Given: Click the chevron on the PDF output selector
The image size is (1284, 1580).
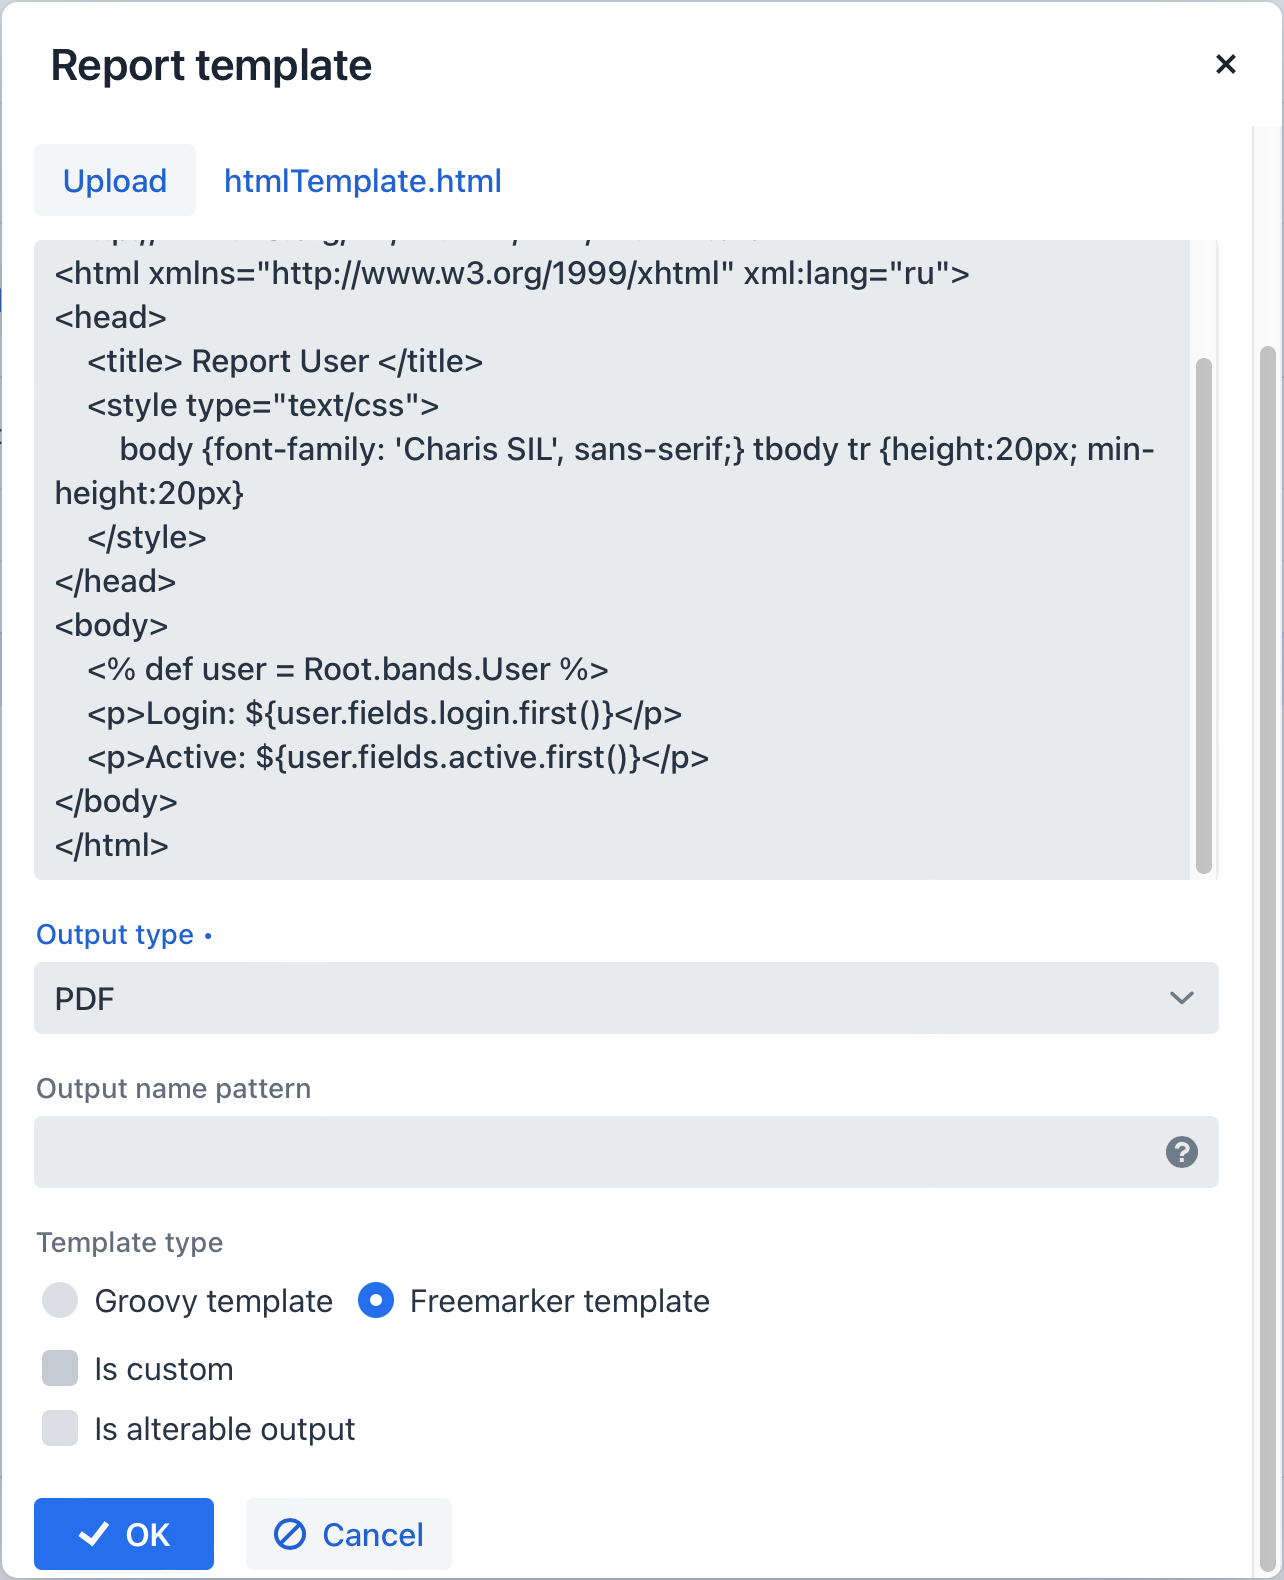Looking at the screenshot, I should 1183,998.
